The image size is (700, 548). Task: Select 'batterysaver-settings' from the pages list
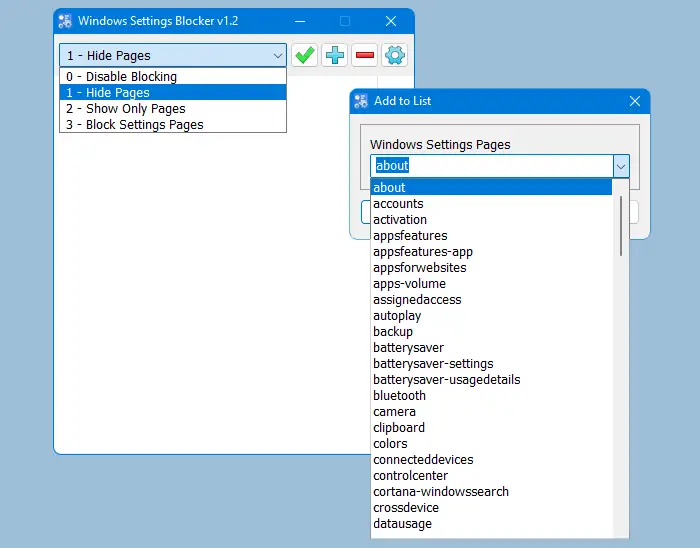point(492,364)
